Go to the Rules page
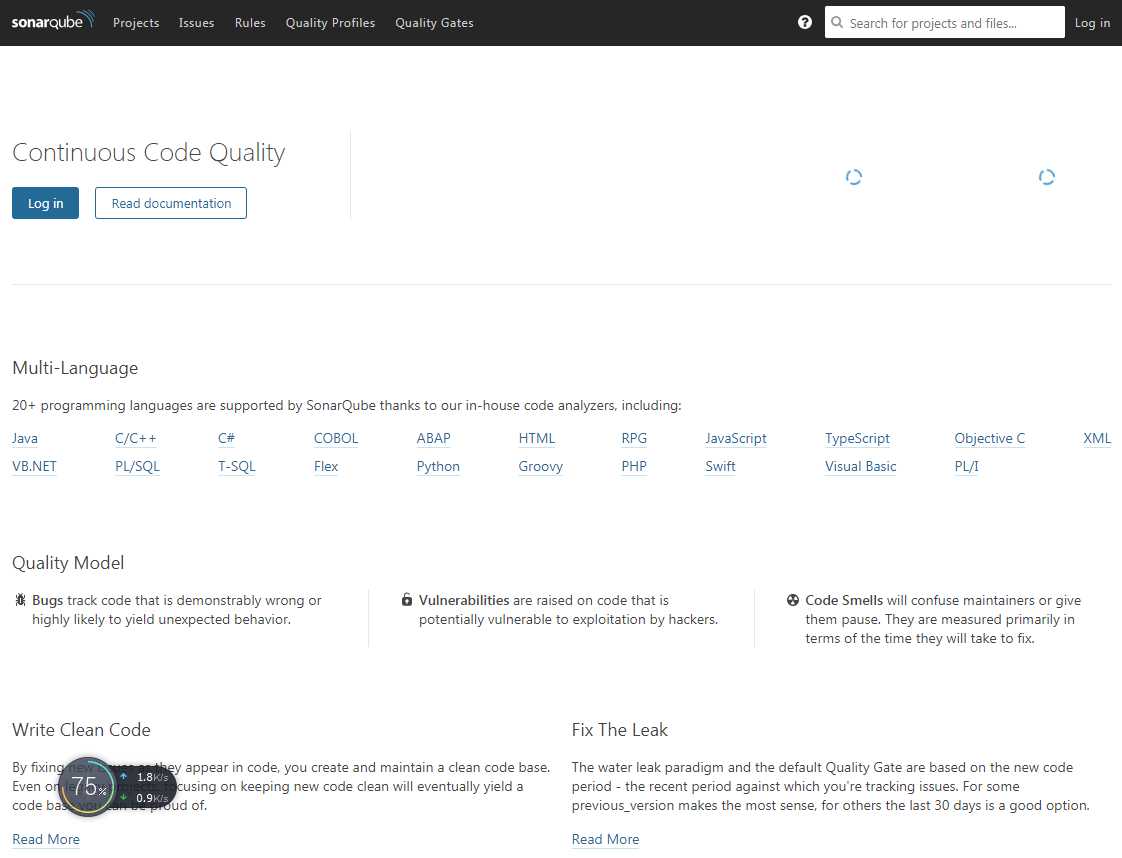The width and height of the screenshot is (1122, 858). pos(250,23)
